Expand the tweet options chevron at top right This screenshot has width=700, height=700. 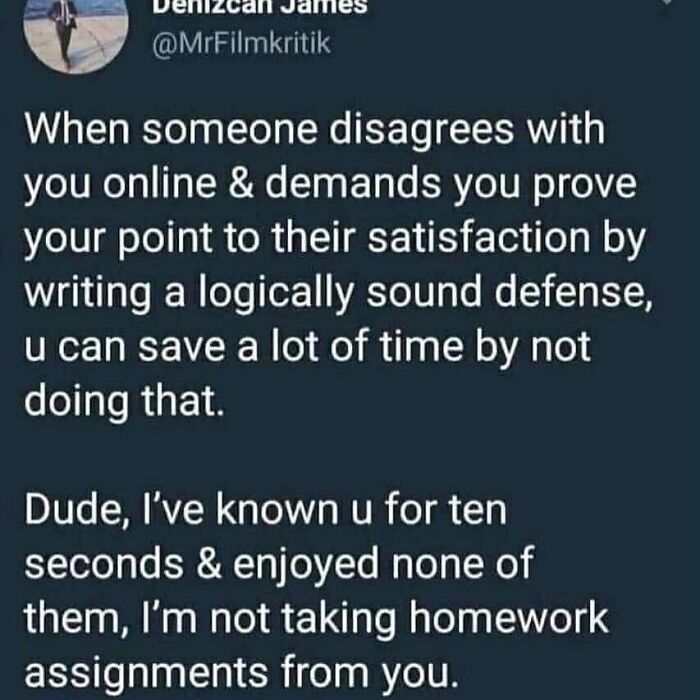[x=667, y=2]
